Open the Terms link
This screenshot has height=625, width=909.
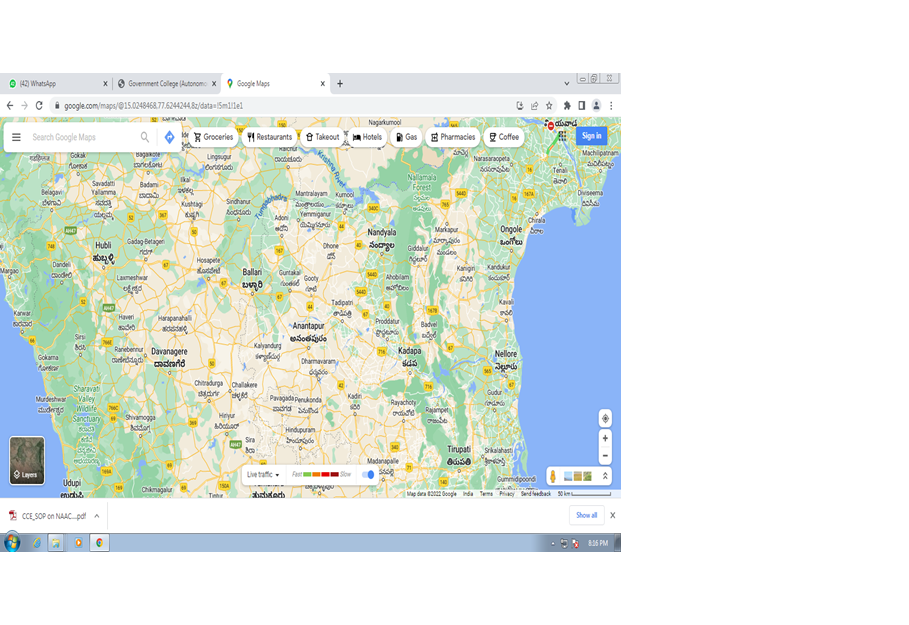(x=486, y=494)
